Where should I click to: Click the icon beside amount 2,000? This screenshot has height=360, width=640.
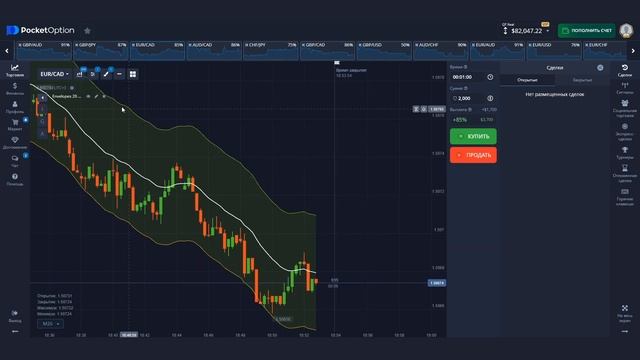490,98
